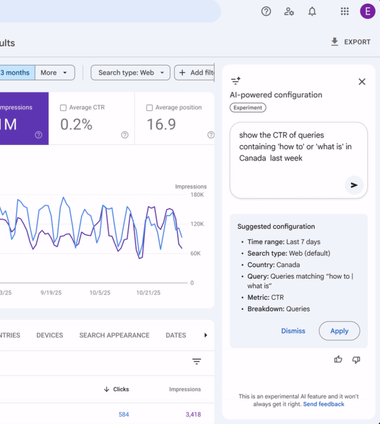Select the 3 months date range
Screen dimensions: 380x424
tap(17, 73)
